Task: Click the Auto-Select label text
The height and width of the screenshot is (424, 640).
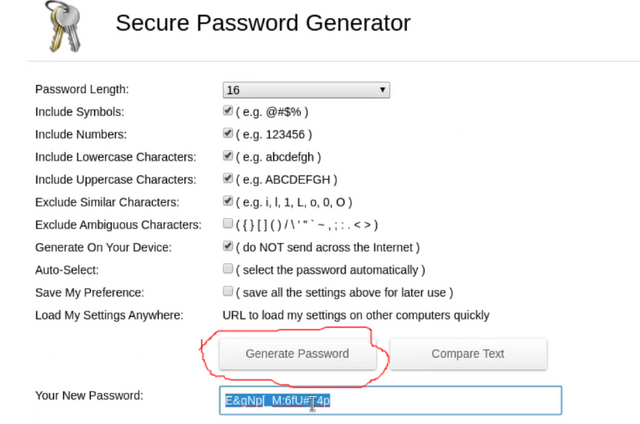Action: [x=67, y=270]
